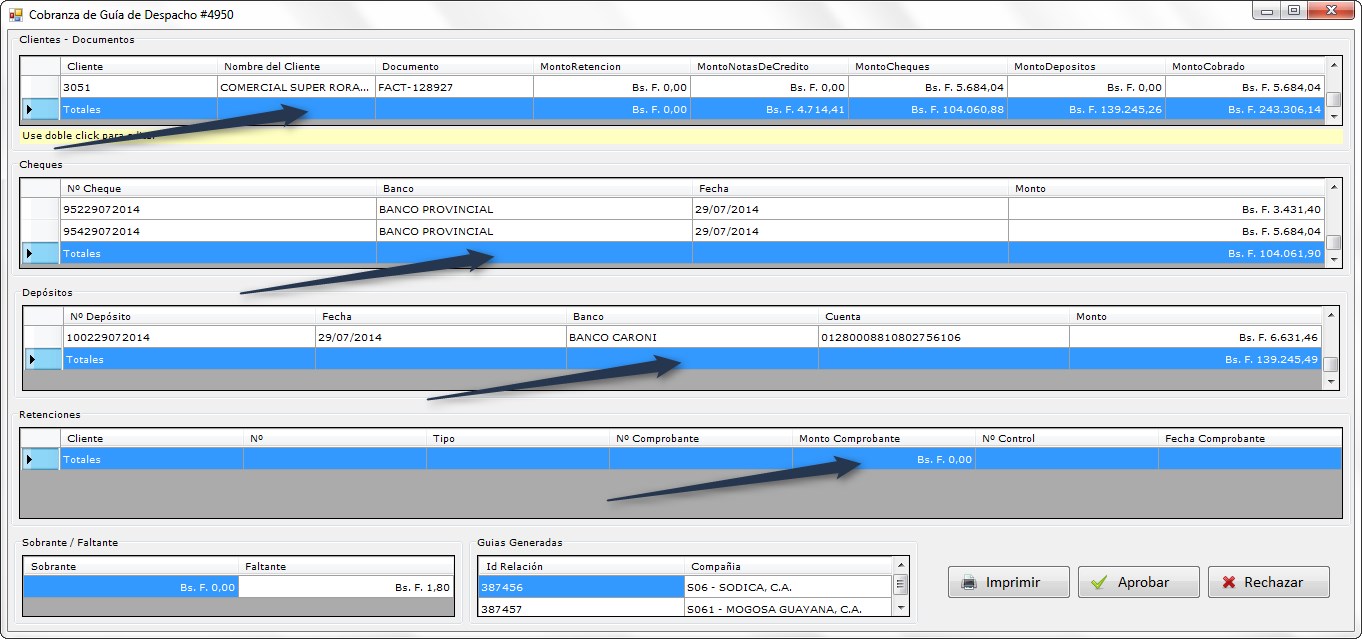Viewport: 1362px width, 639px height.
Task: Click the red X icon on Rechazar
Action: tap(1227, 582)
